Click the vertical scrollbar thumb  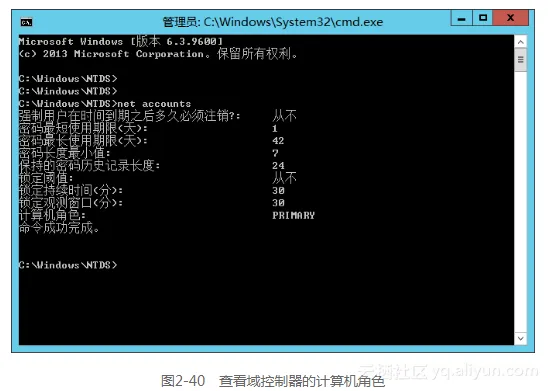coord(521,60)
